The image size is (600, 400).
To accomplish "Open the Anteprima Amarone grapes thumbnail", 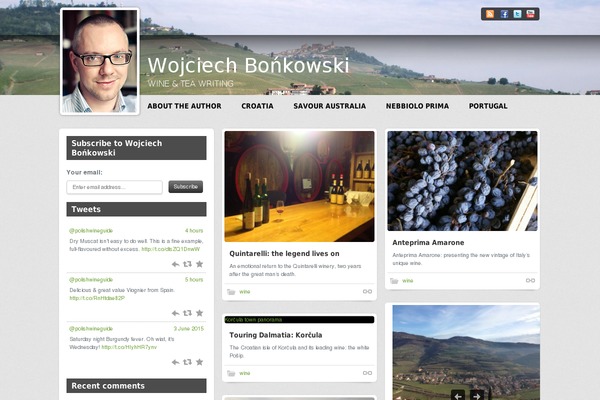I will coord(462,181).
